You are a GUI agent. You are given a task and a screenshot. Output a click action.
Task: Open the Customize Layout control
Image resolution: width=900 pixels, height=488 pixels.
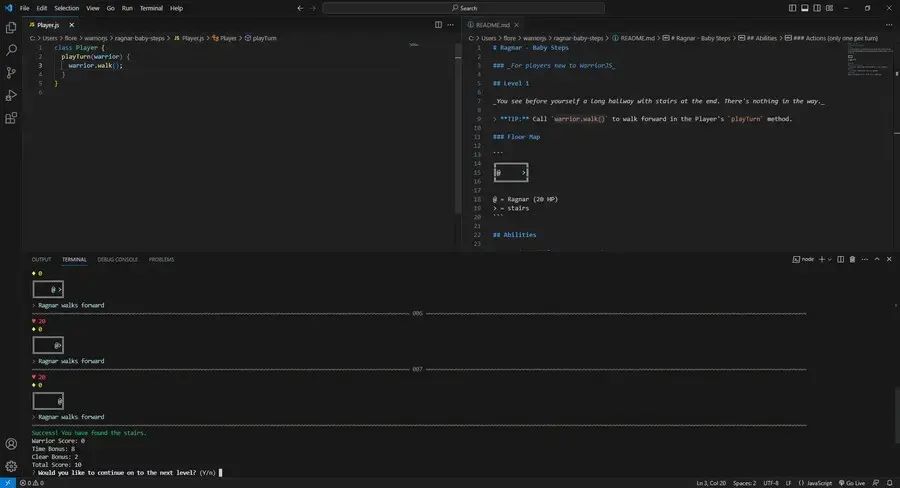829,8
